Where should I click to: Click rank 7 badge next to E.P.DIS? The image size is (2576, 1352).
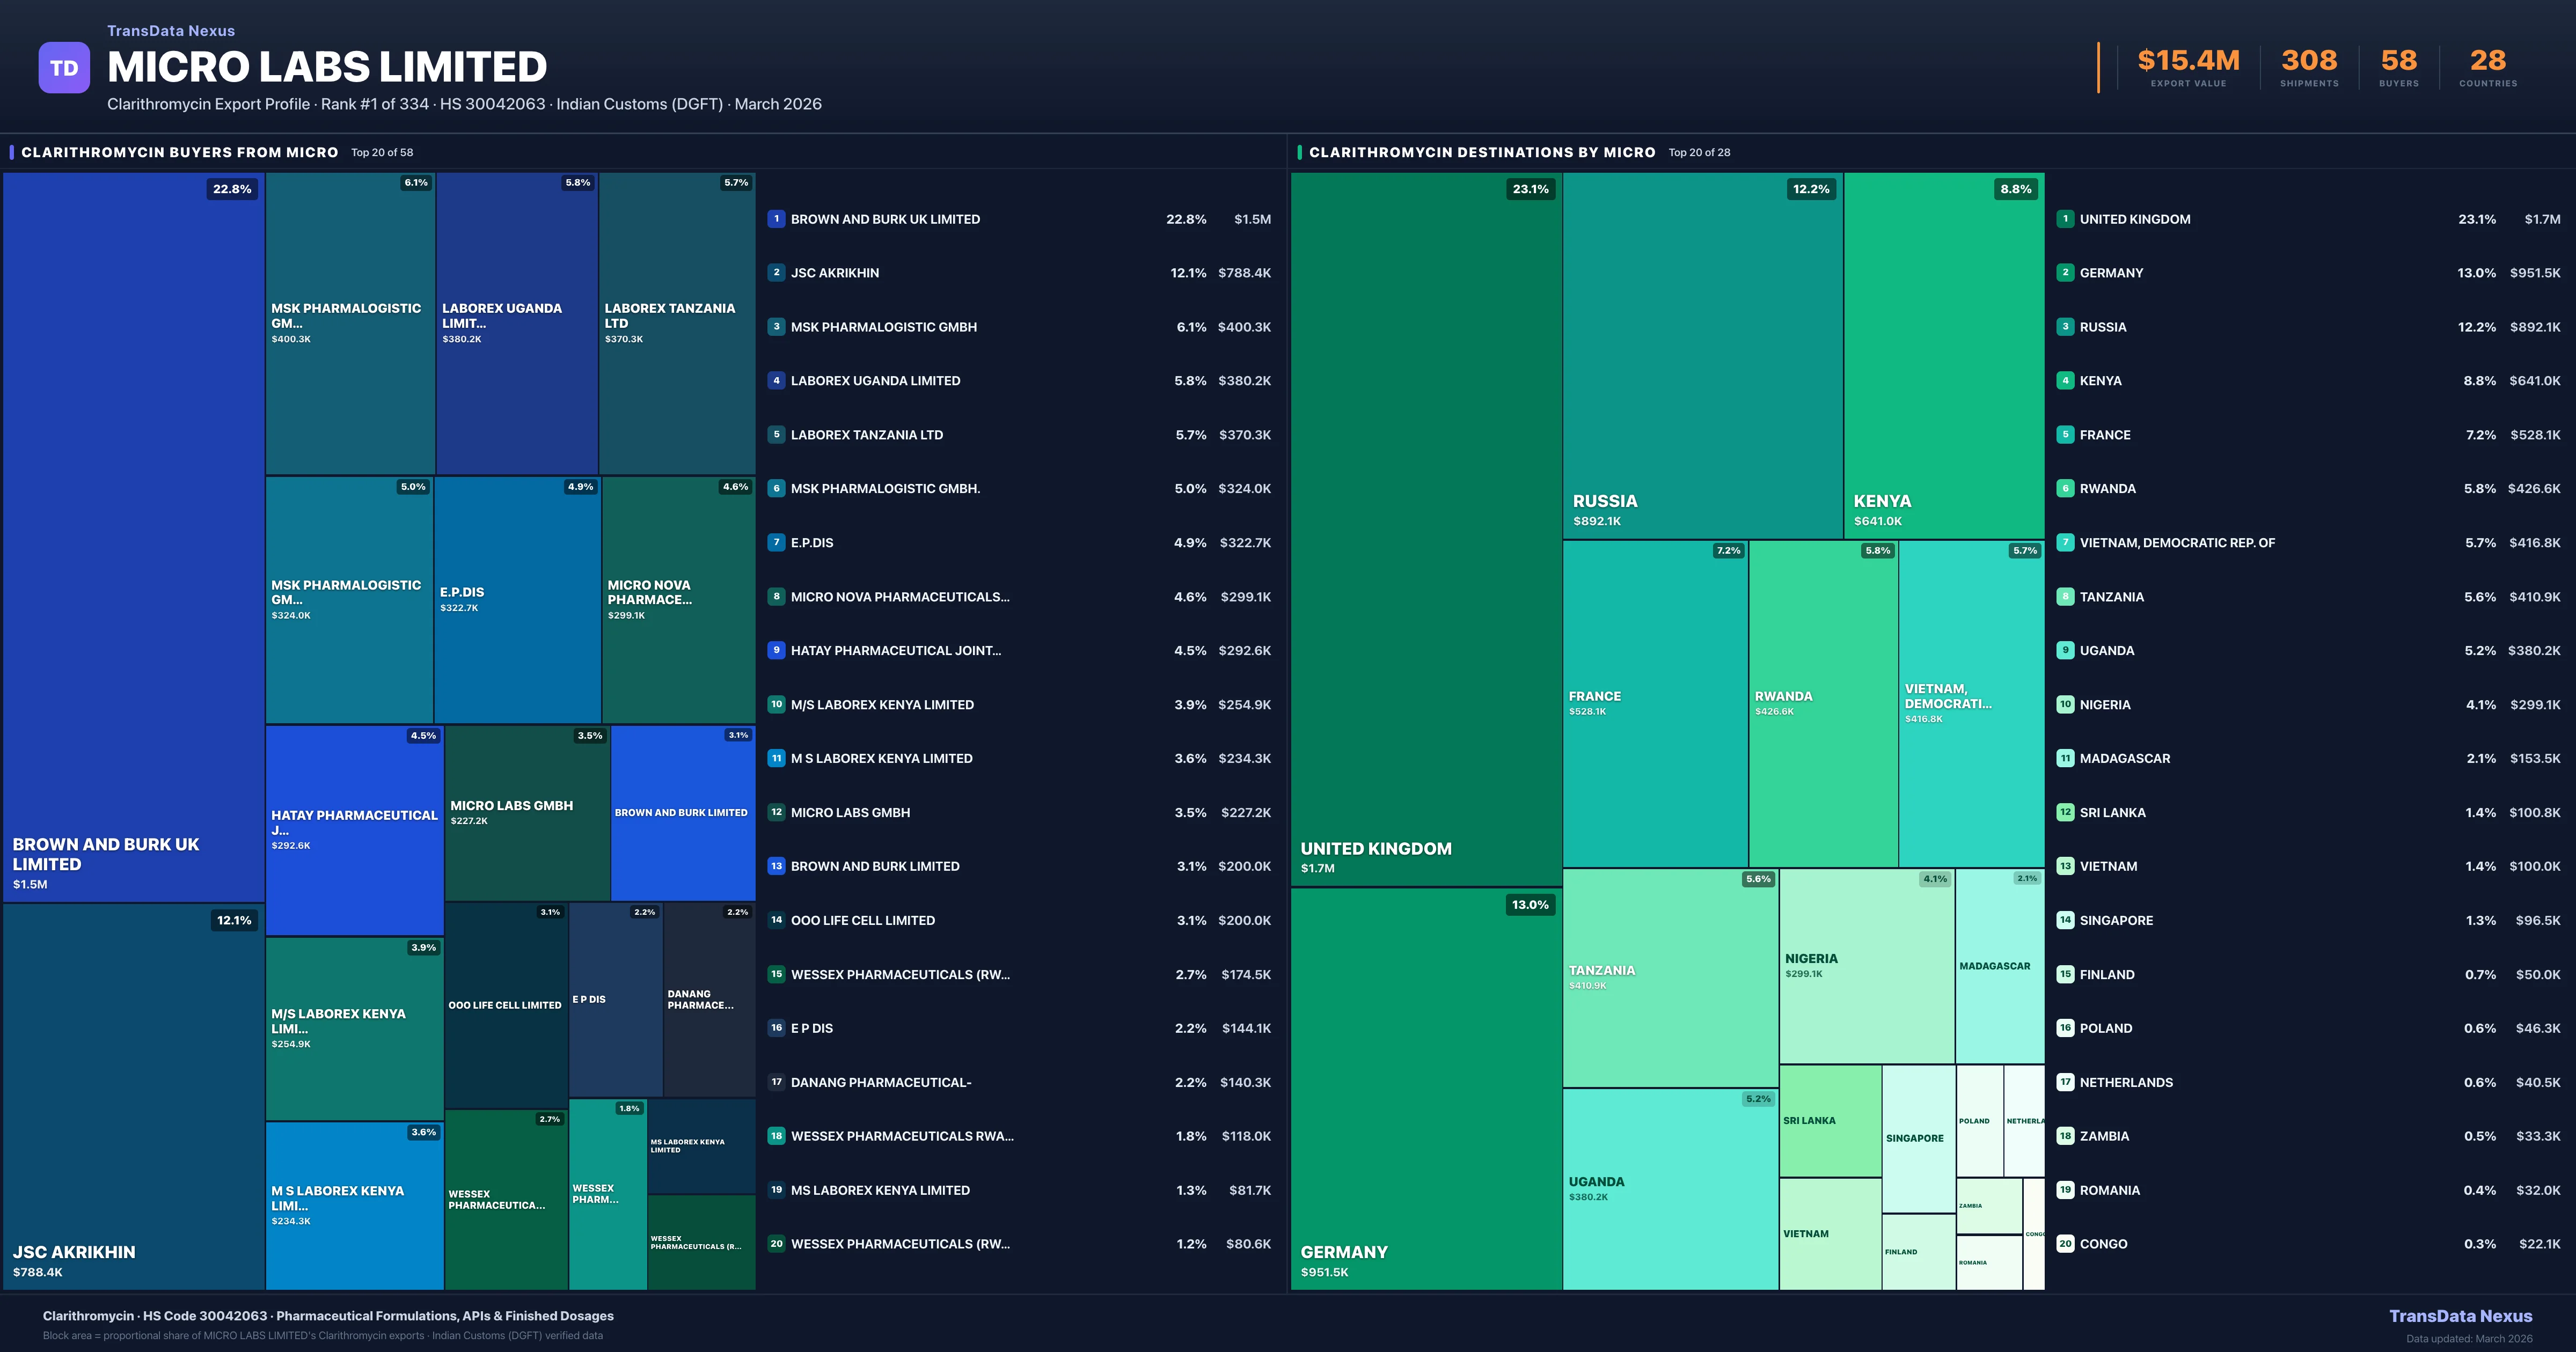[776, 542]
